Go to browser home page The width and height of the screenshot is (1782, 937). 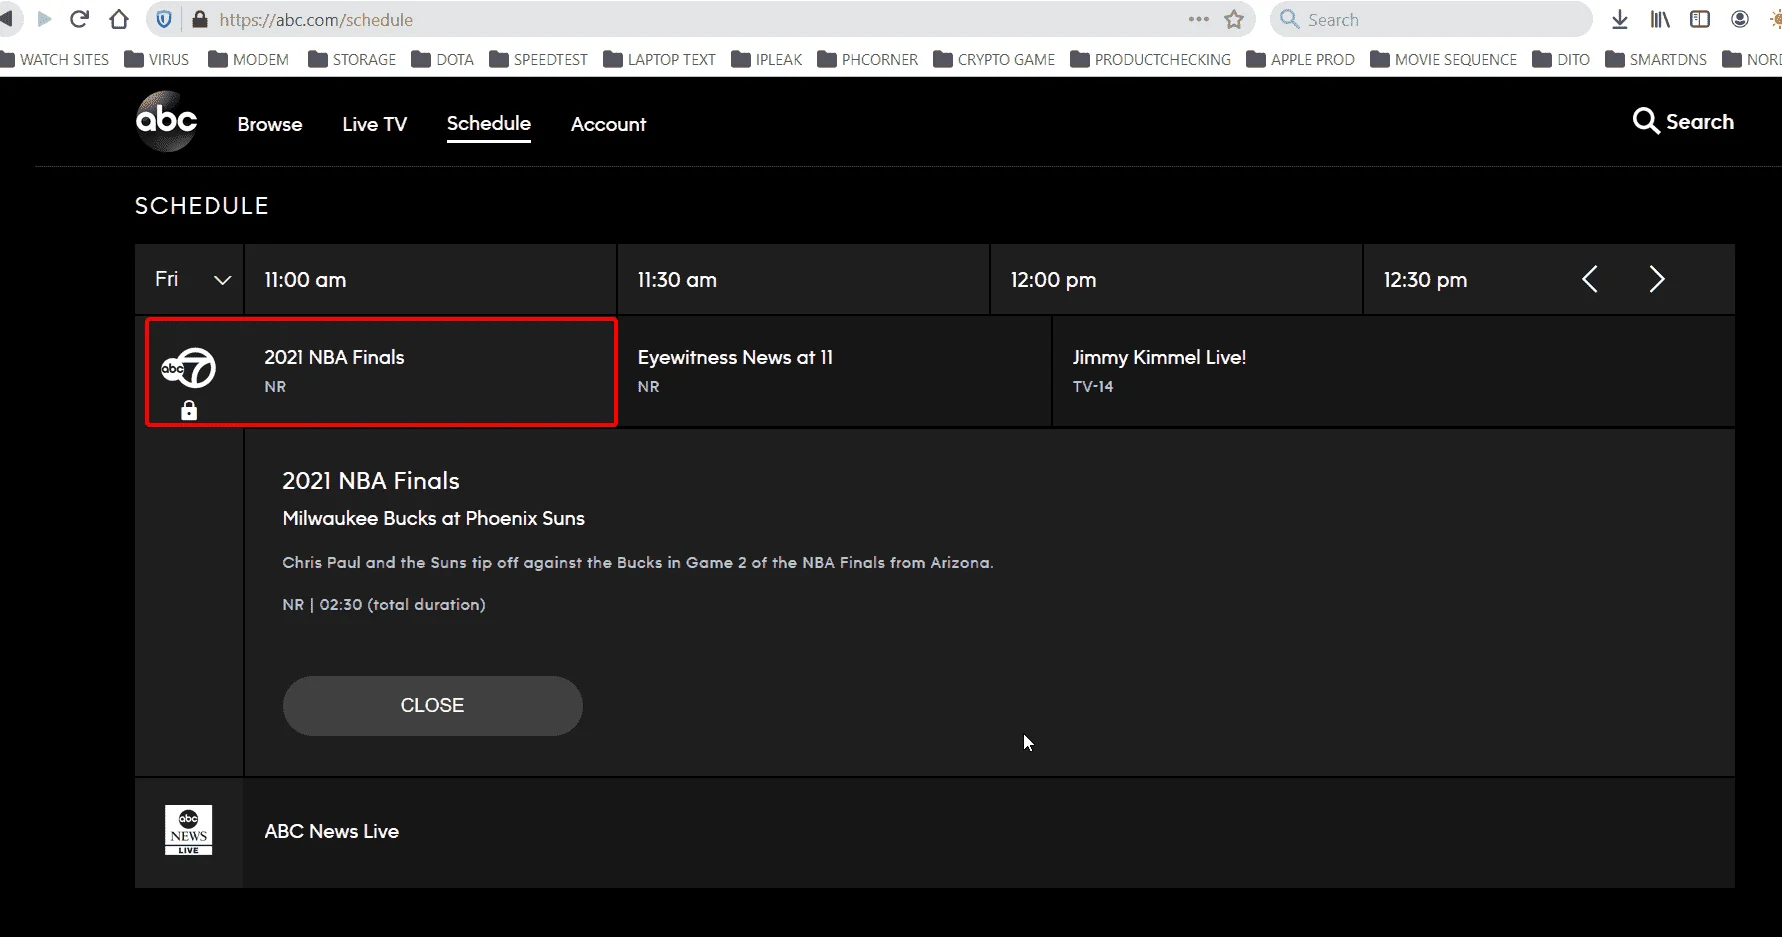(x=119, y=19)
